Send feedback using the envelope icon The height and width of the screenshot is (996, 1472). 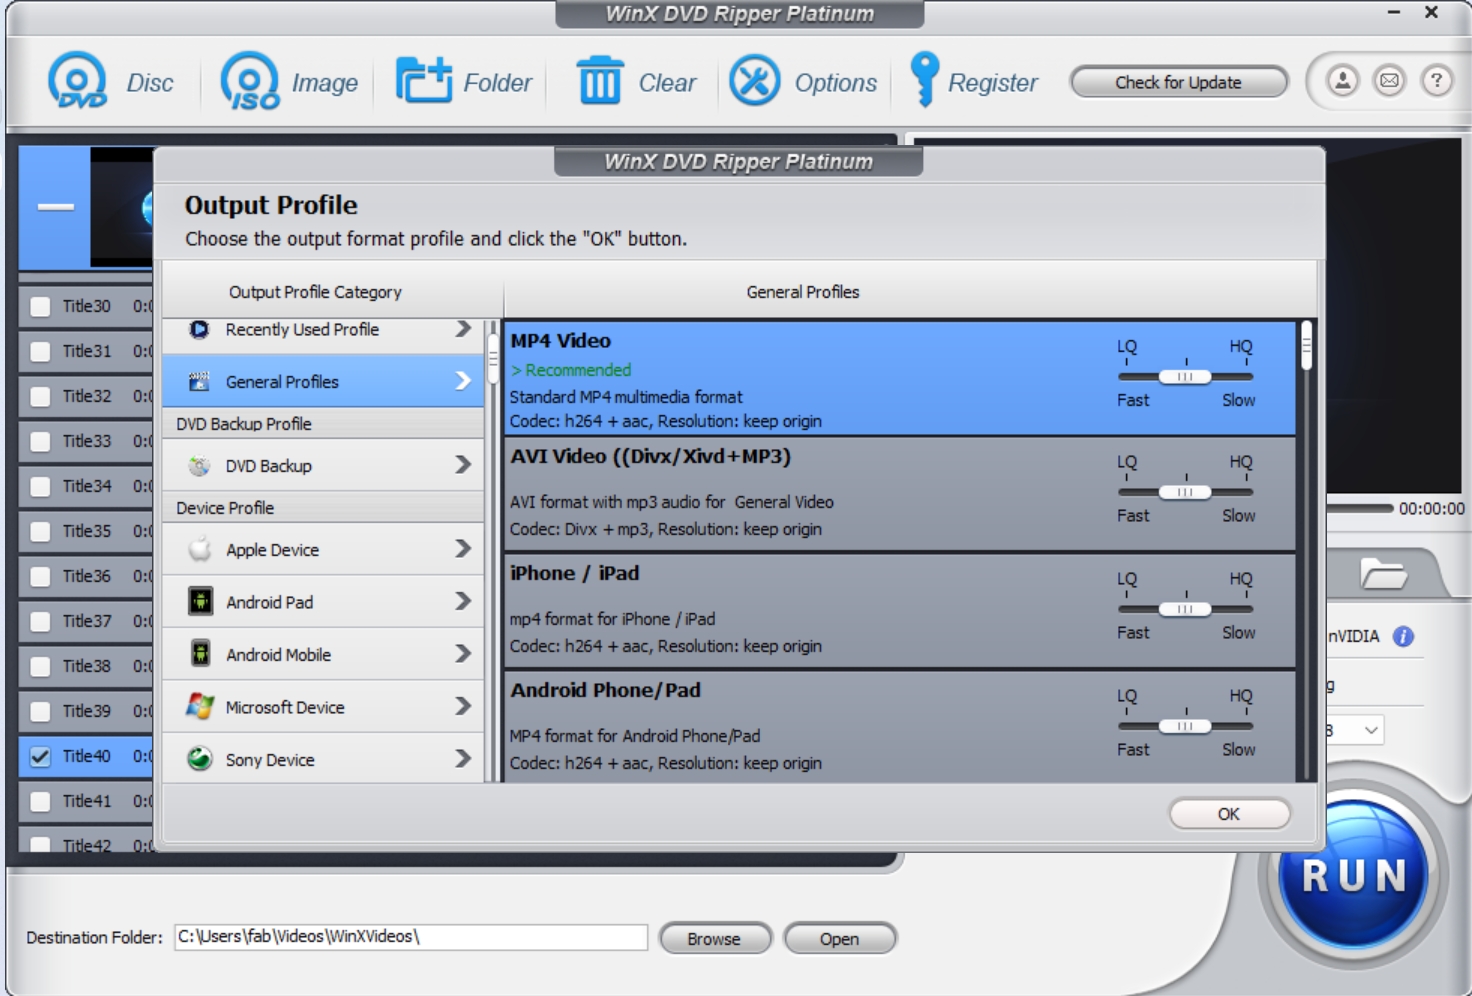tap(1386, 82)
